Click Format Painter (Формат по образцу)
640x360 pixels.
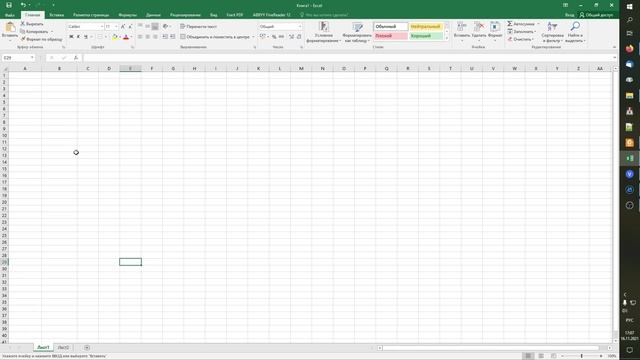(42, 39)
